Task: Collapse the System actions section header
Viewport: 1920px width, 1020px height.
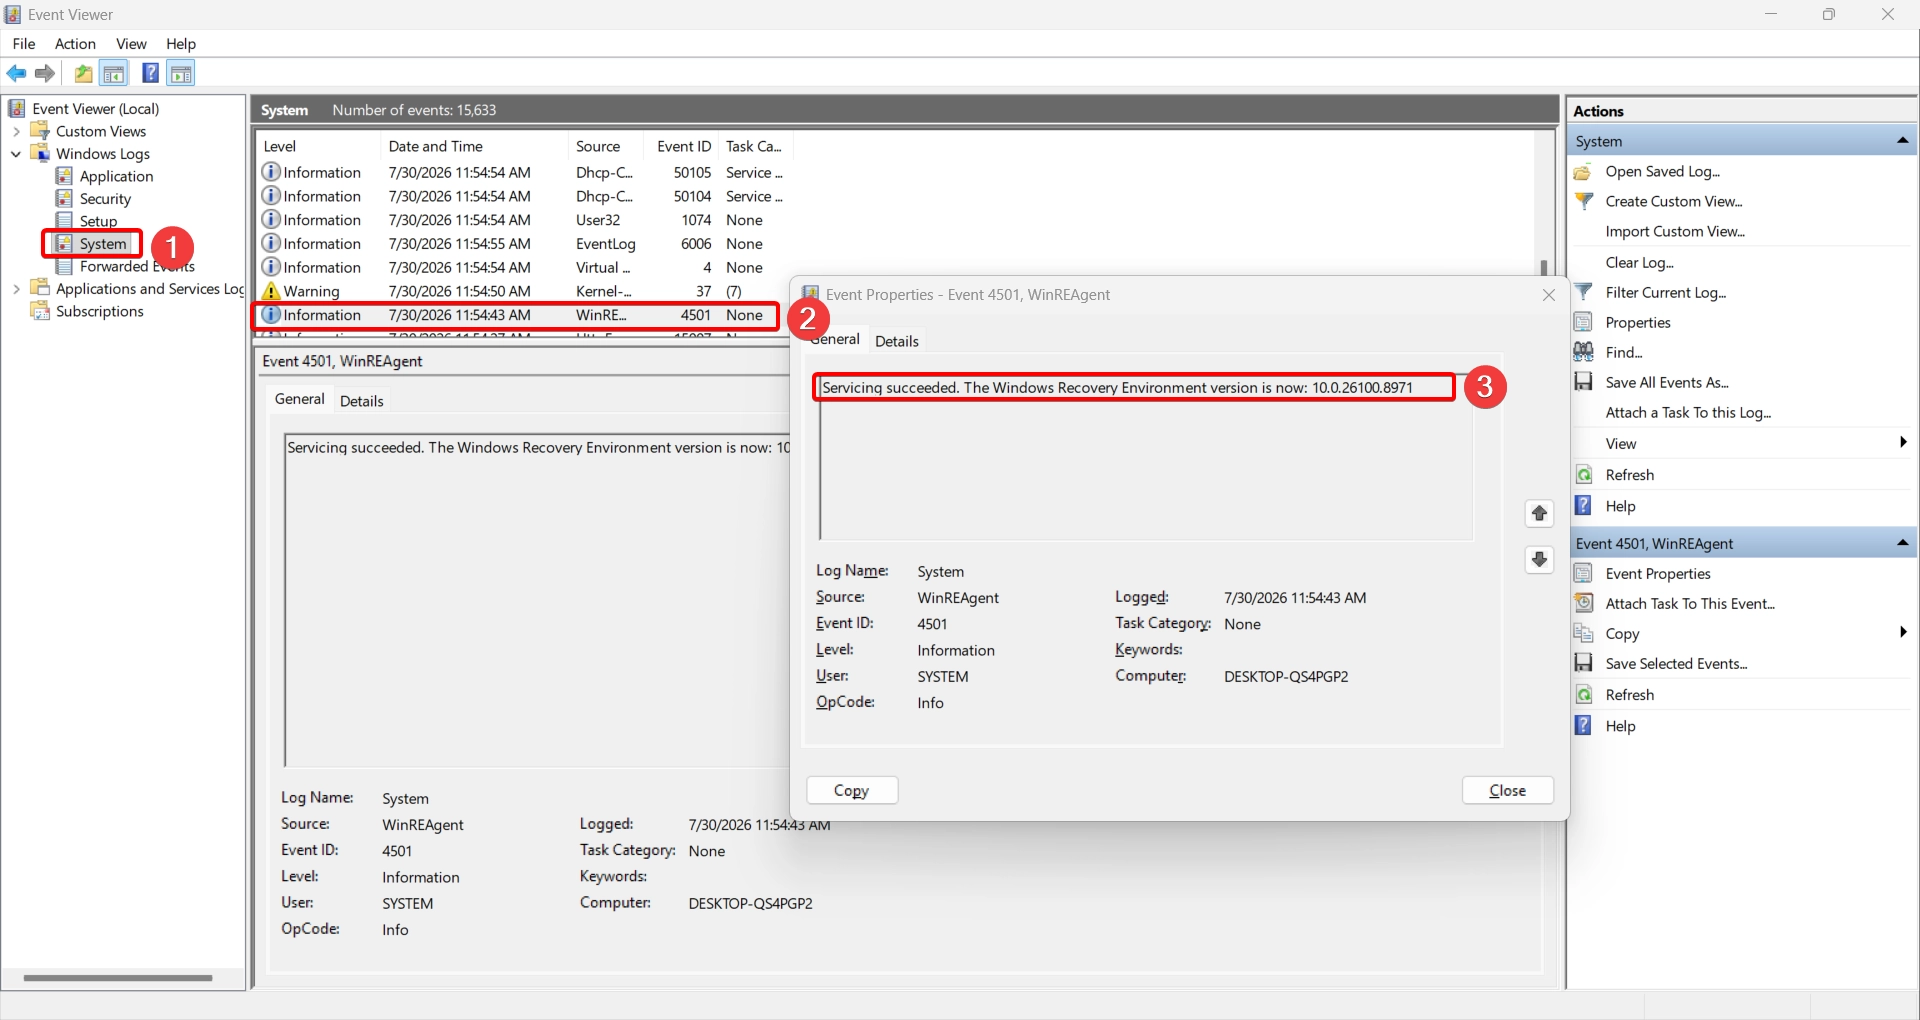Action: (x=1902, y=141)
